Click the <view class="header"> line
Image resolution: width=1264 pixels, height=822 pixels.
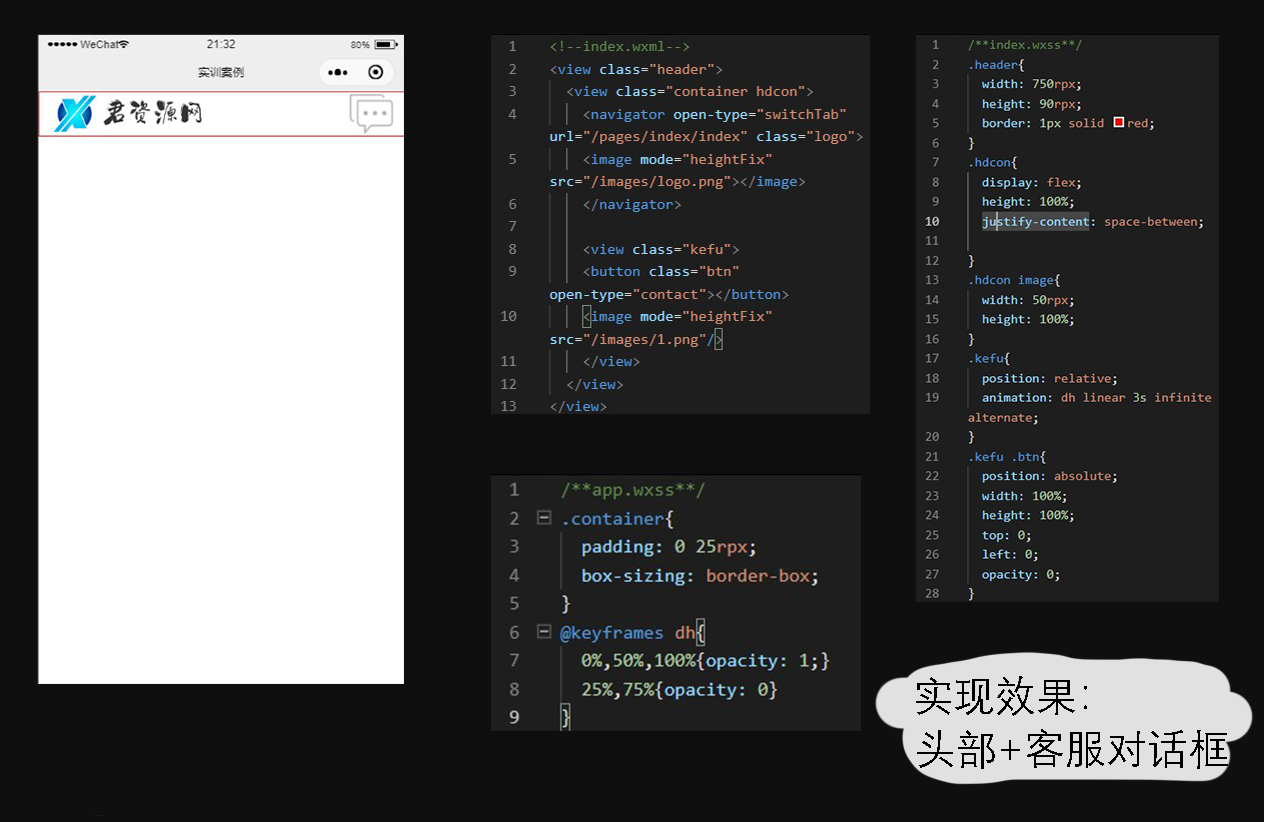[636, 69]
